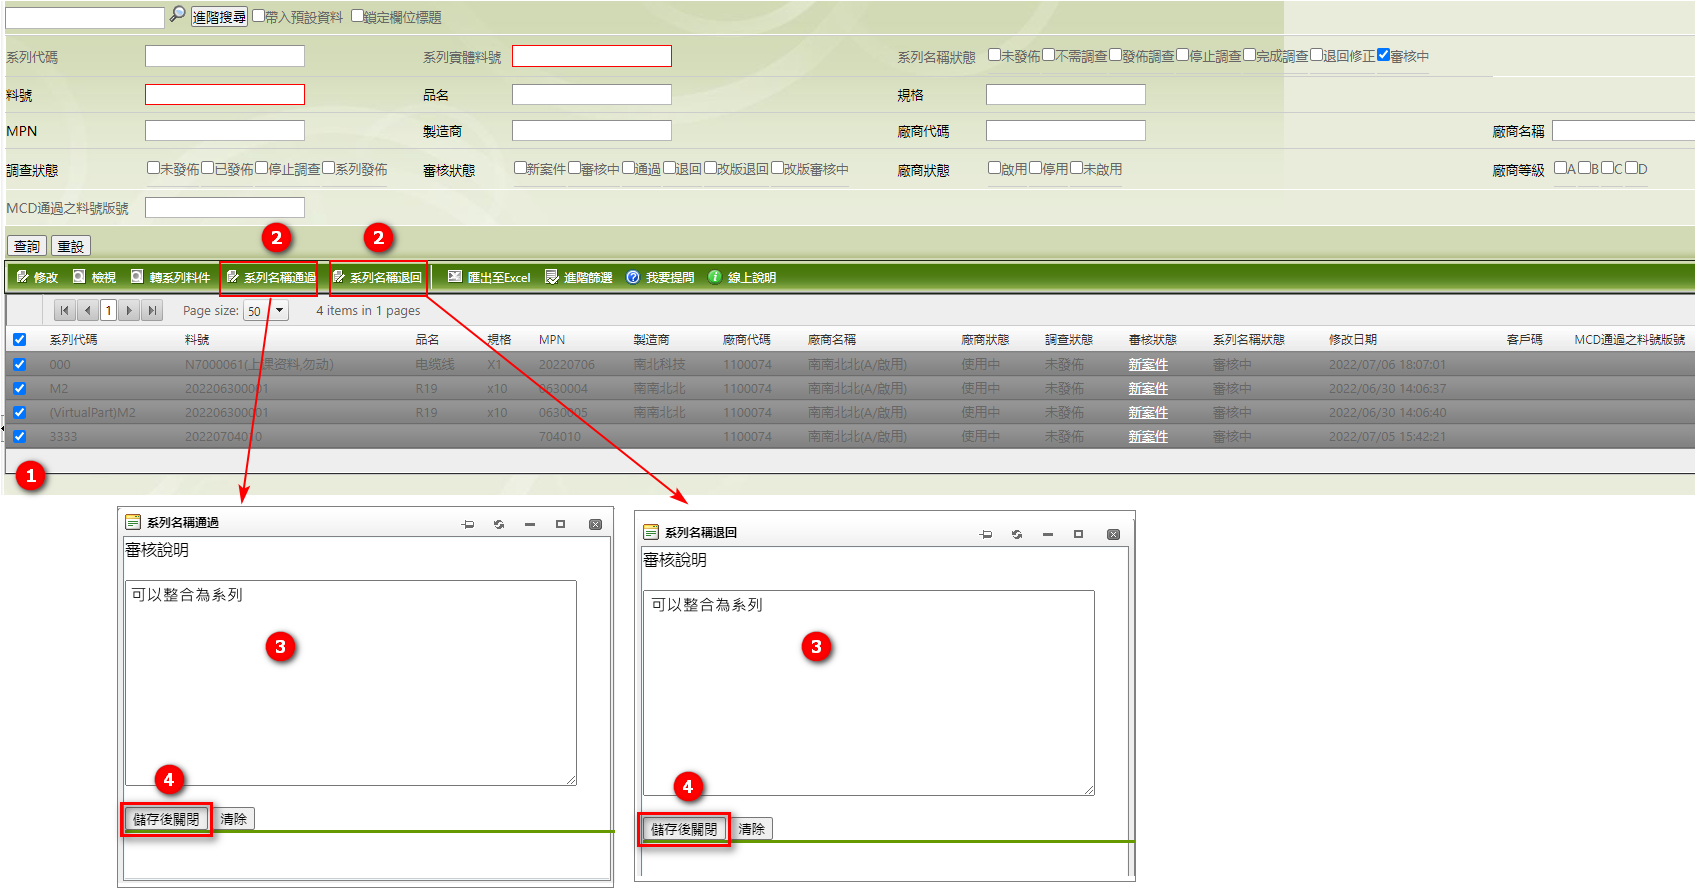Click 審核說明 textarea in 系列名稱通過 dialog
The image size is (1698, 890).
pyautogui.click(x=351, y=683)
